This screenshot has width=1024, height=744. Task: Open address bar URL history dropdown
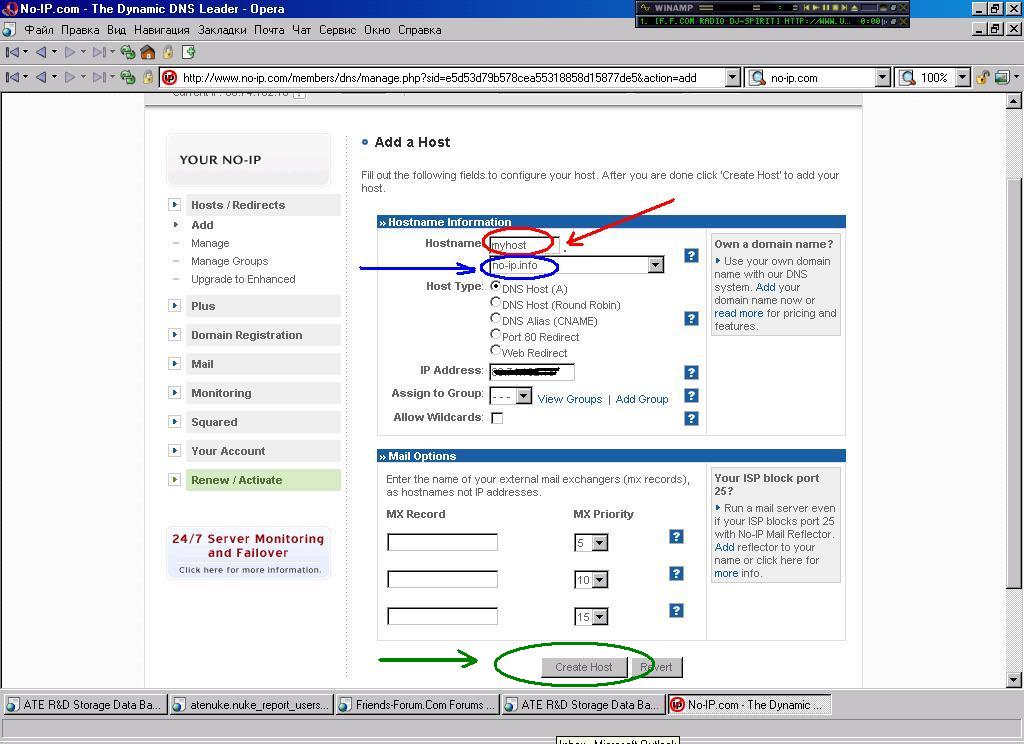[733, 78]
